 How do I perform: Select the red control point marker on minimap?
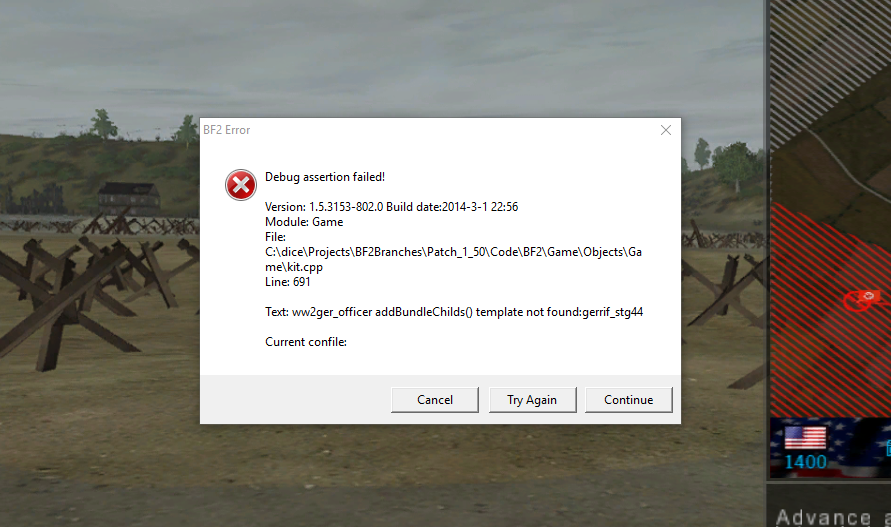(861, 300)
